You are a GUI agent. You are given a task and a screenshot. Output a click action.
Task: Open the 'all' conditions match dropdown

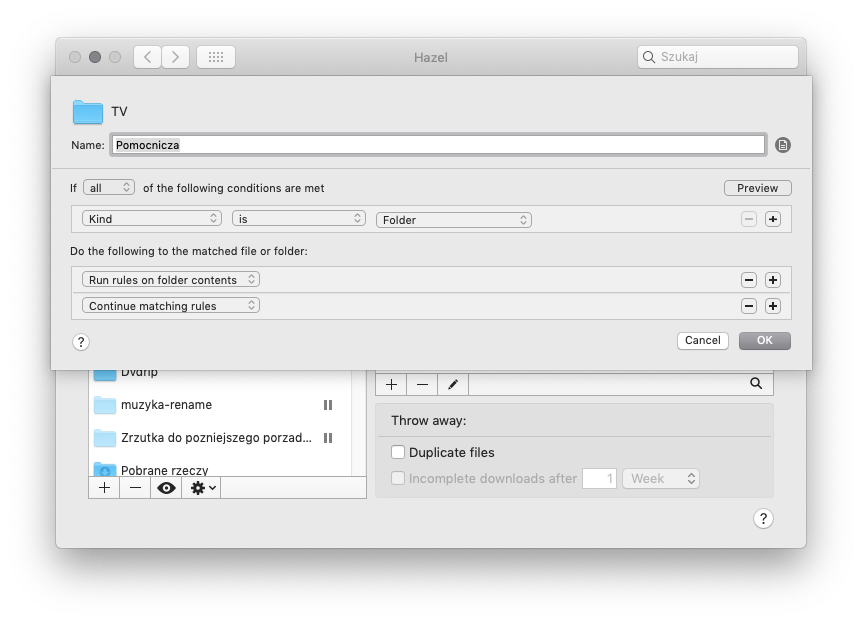(x=109, y=188)
